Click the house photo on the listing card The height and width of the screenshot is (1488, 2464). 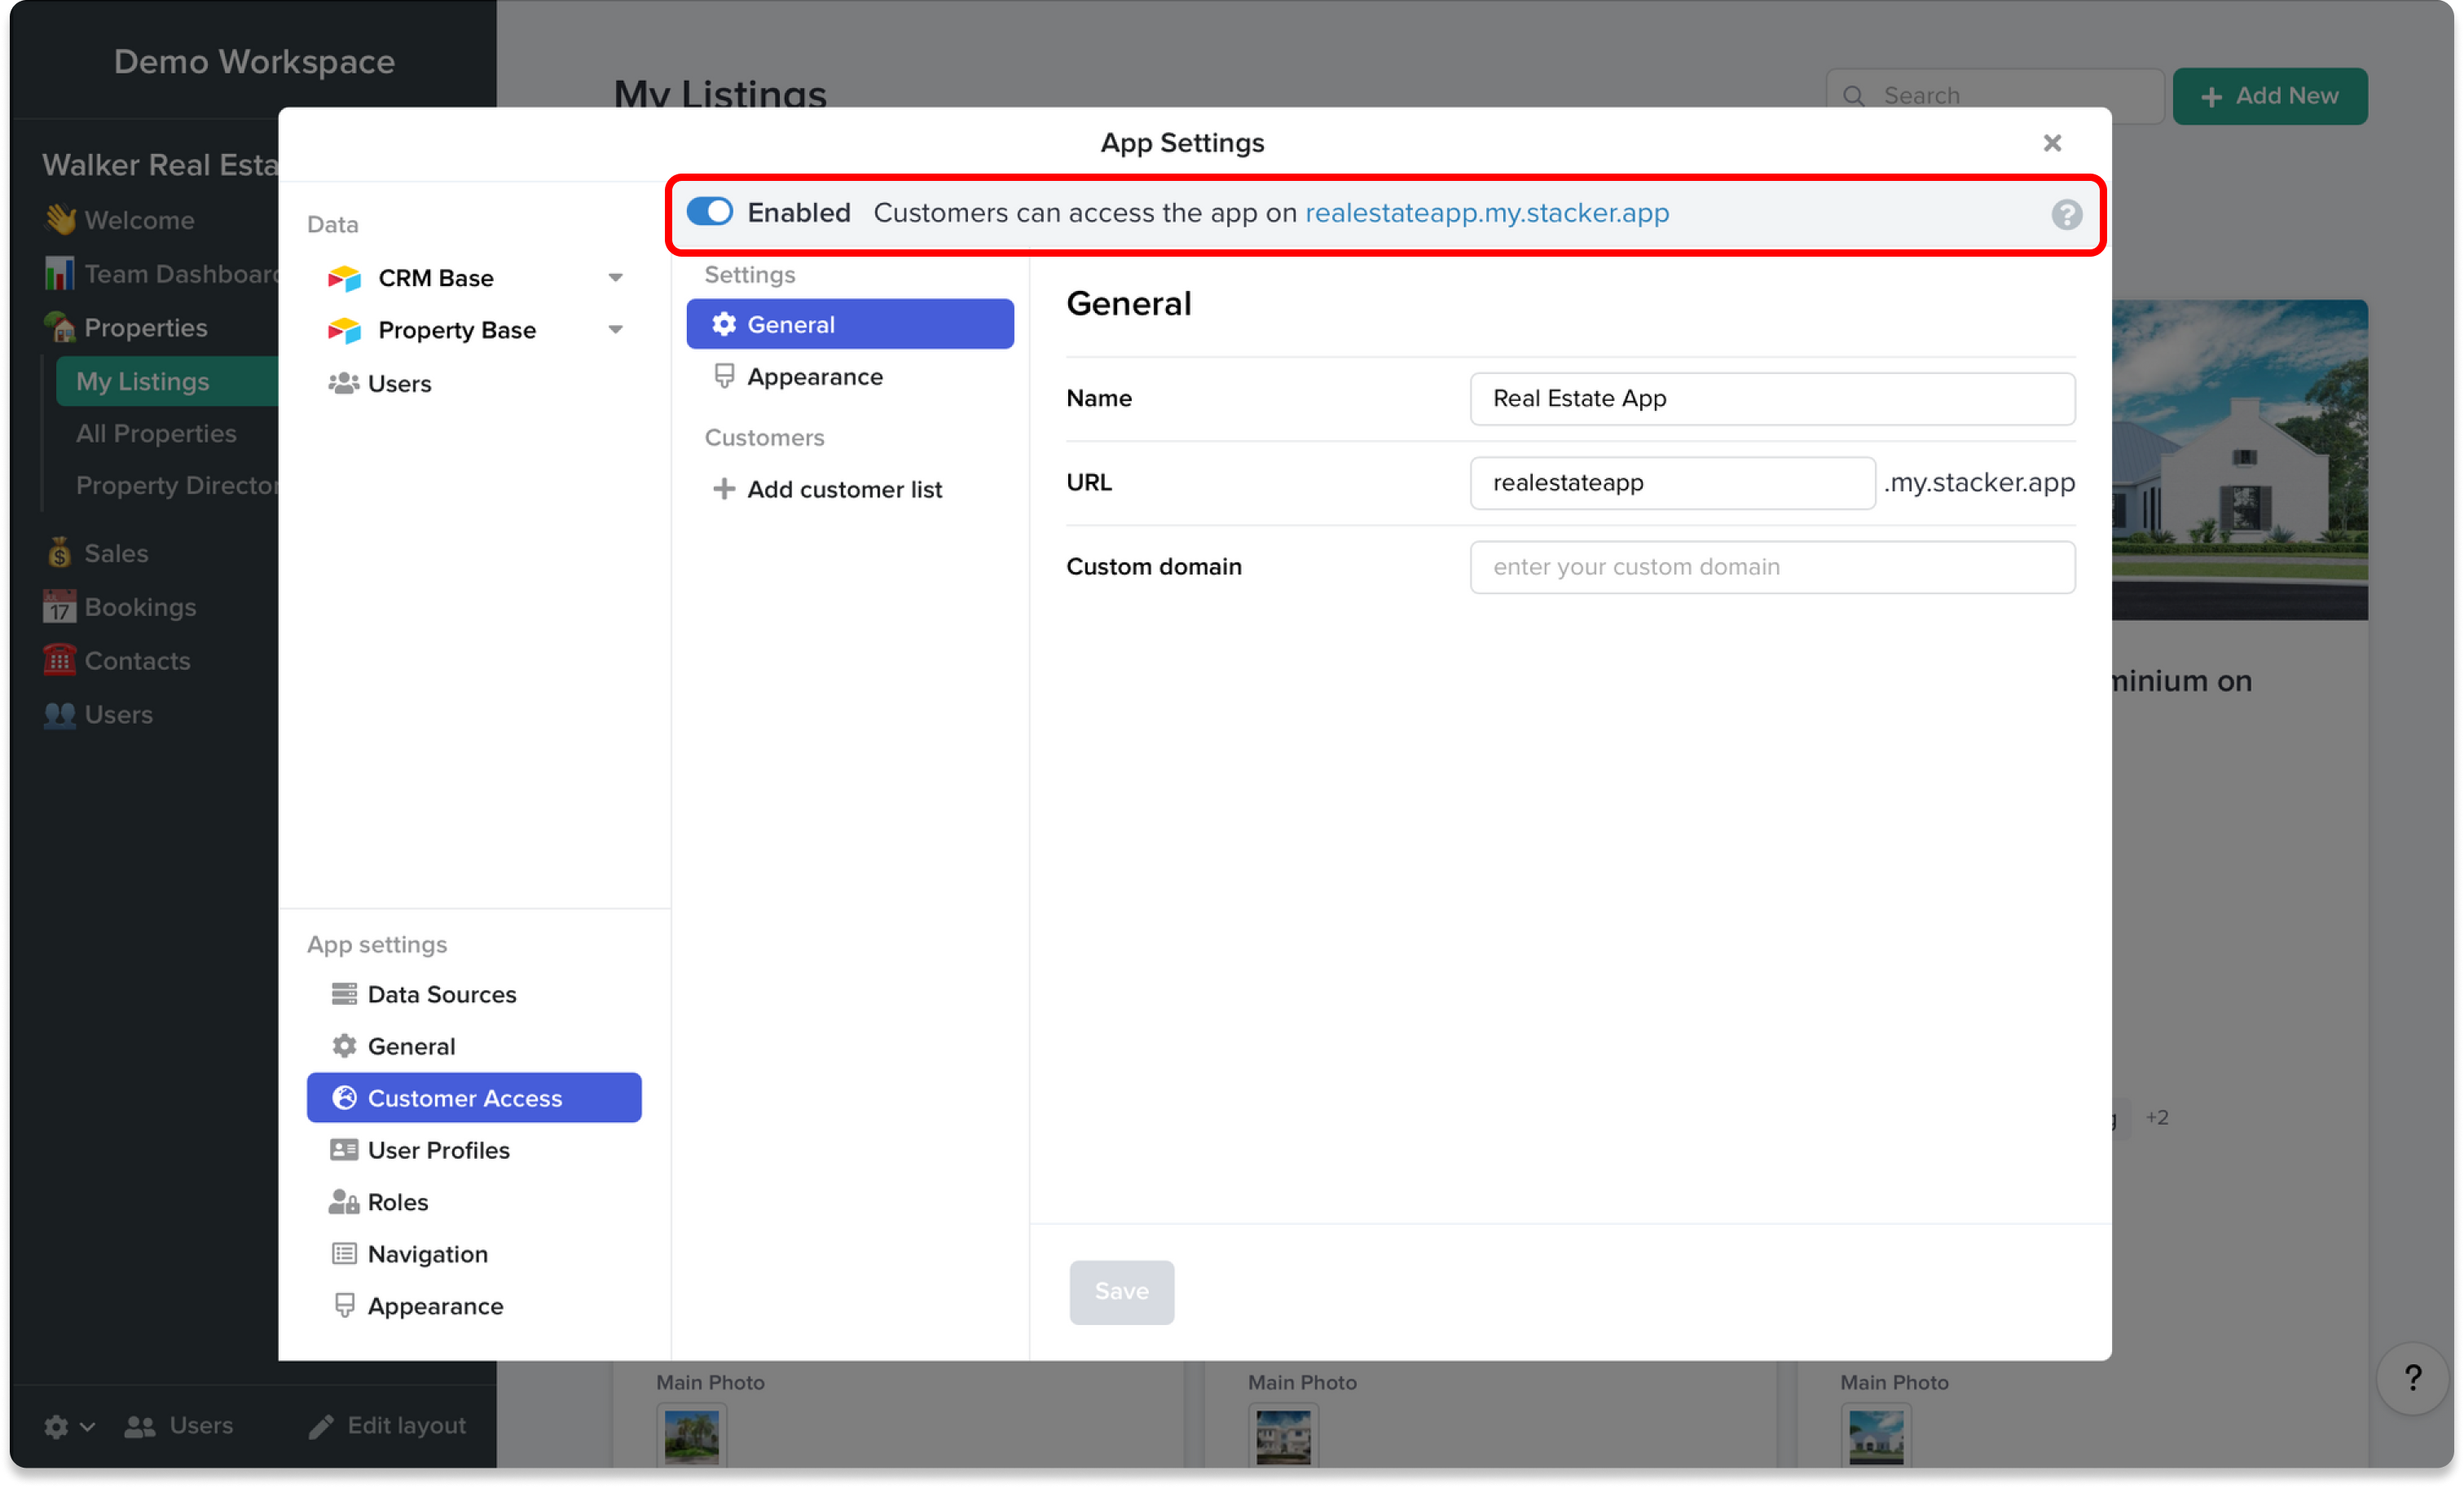point(2240,460)
